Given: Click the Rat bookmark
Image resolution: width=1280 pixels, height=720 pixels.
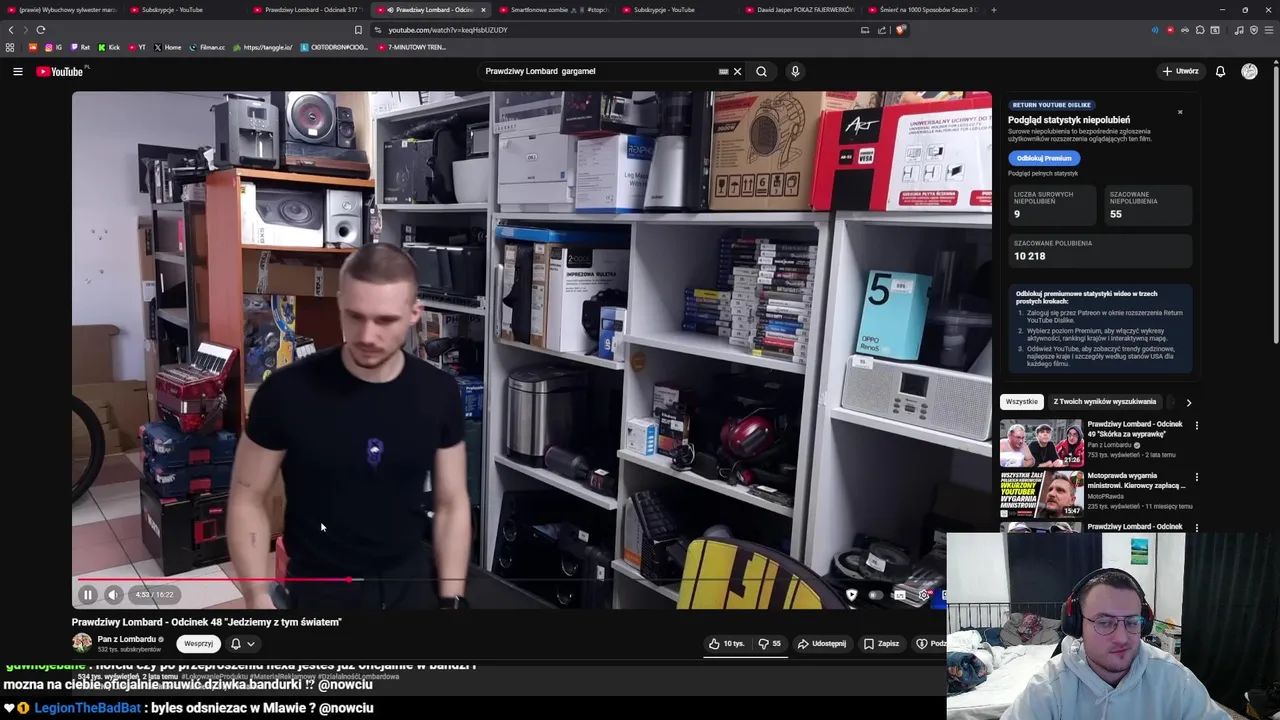Looking at the screenshot, I should (x=80, y=47).
